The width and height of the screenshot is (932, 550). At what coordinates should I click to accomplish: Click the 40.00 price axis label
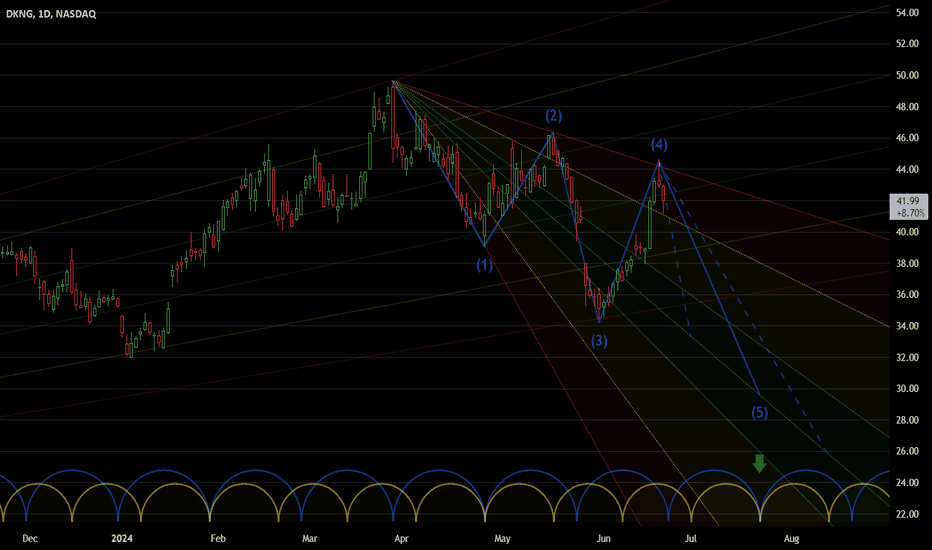(x=907, y=232)
